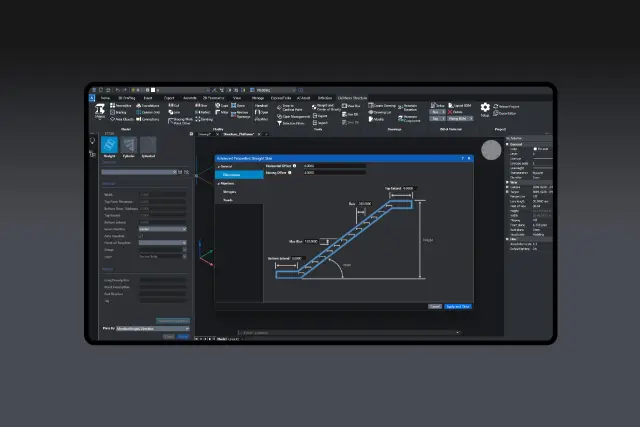Click the Generate Elevation tool
This screenshot has height=427, width=640.
click(x=408, y=108)
